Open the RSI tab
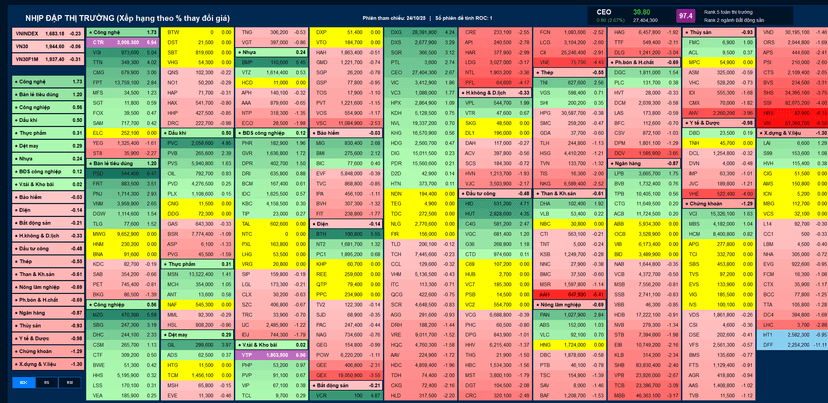The height and width of the screenshot is (403, 828). tap(69, 382)
